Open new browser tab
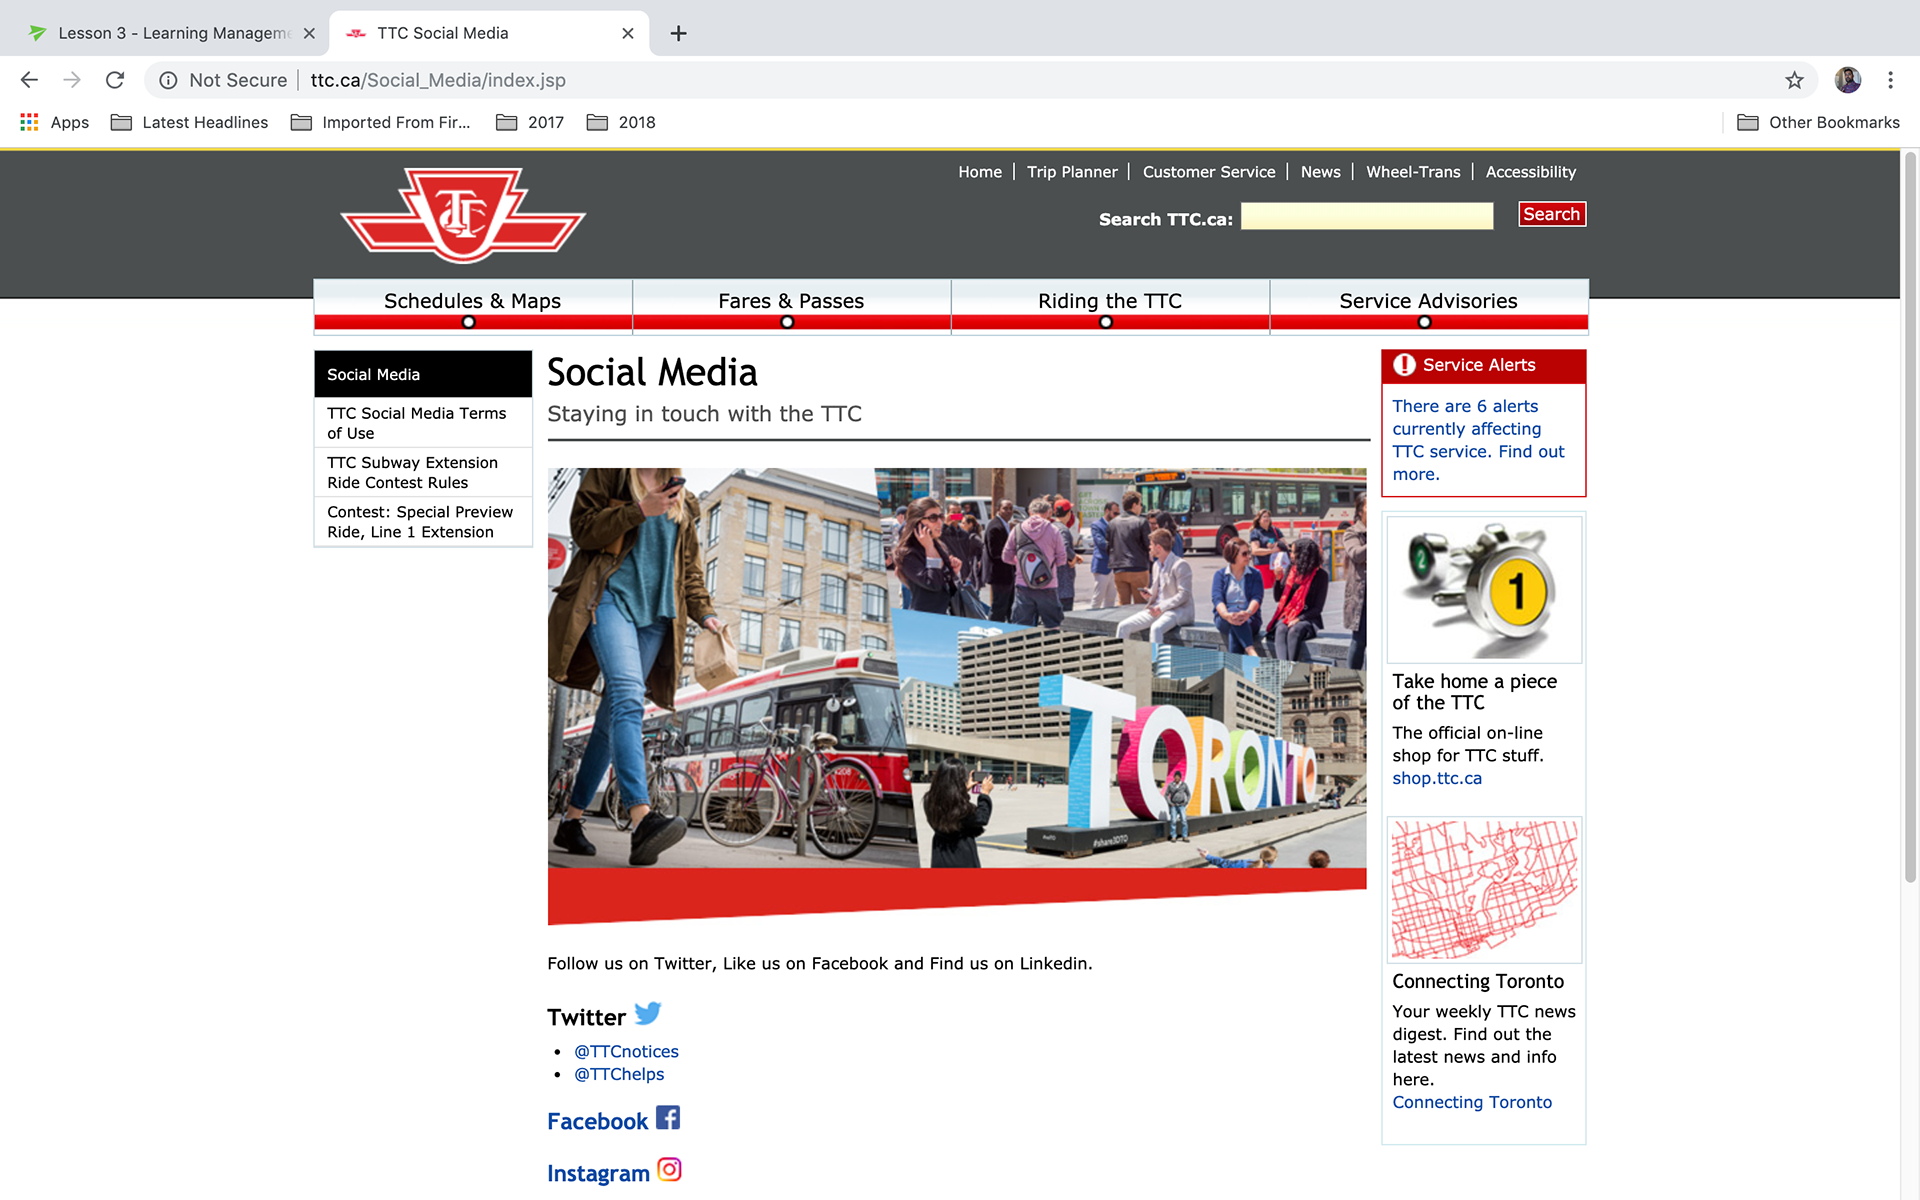The width and height of the screenshot is (1920, 1200). pos(678,33)
